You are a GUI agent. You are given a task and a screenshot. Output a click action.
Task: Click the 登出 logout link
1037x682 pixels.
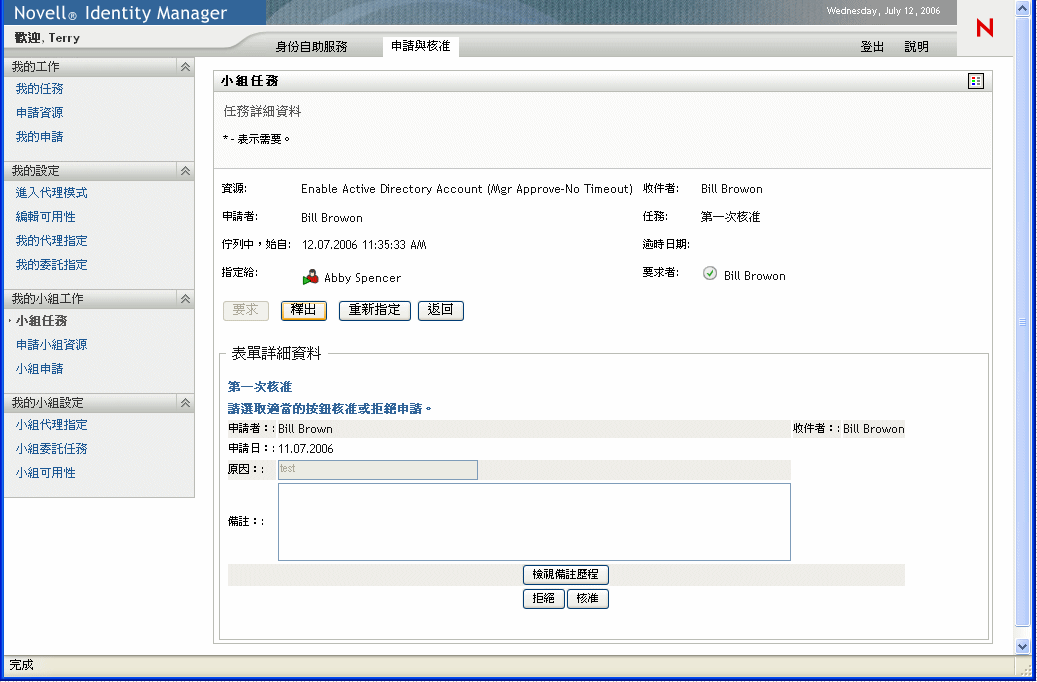click(872, 46)
